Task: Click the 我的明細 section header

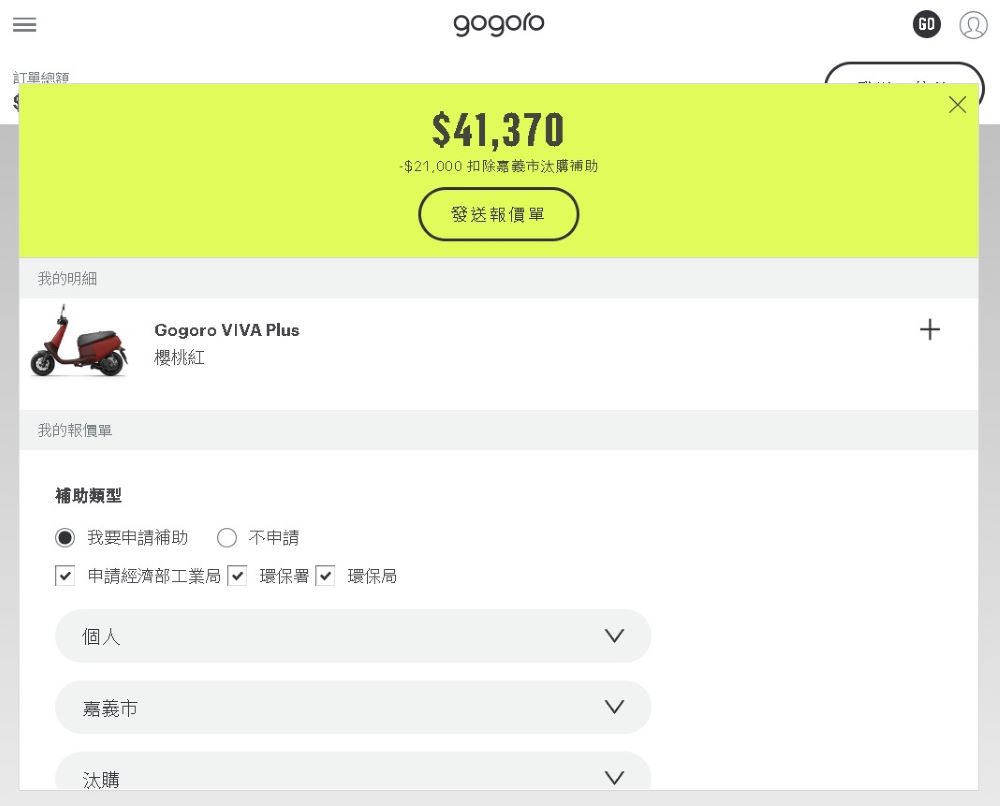Action: point(68,279)
